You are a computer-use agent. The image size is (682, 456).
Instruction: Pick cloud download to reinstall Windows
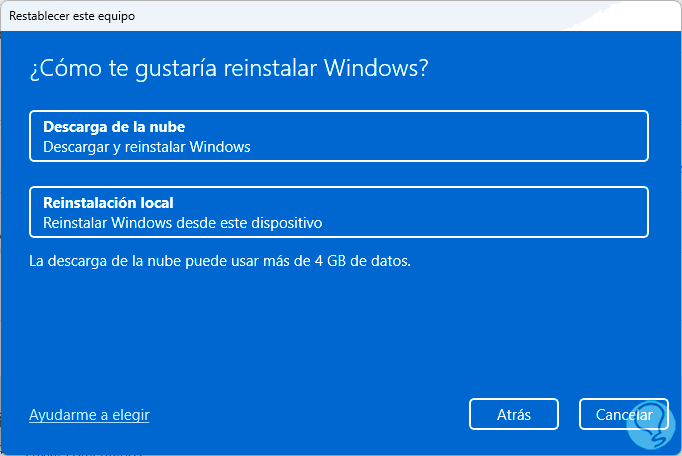pos(339,136)
